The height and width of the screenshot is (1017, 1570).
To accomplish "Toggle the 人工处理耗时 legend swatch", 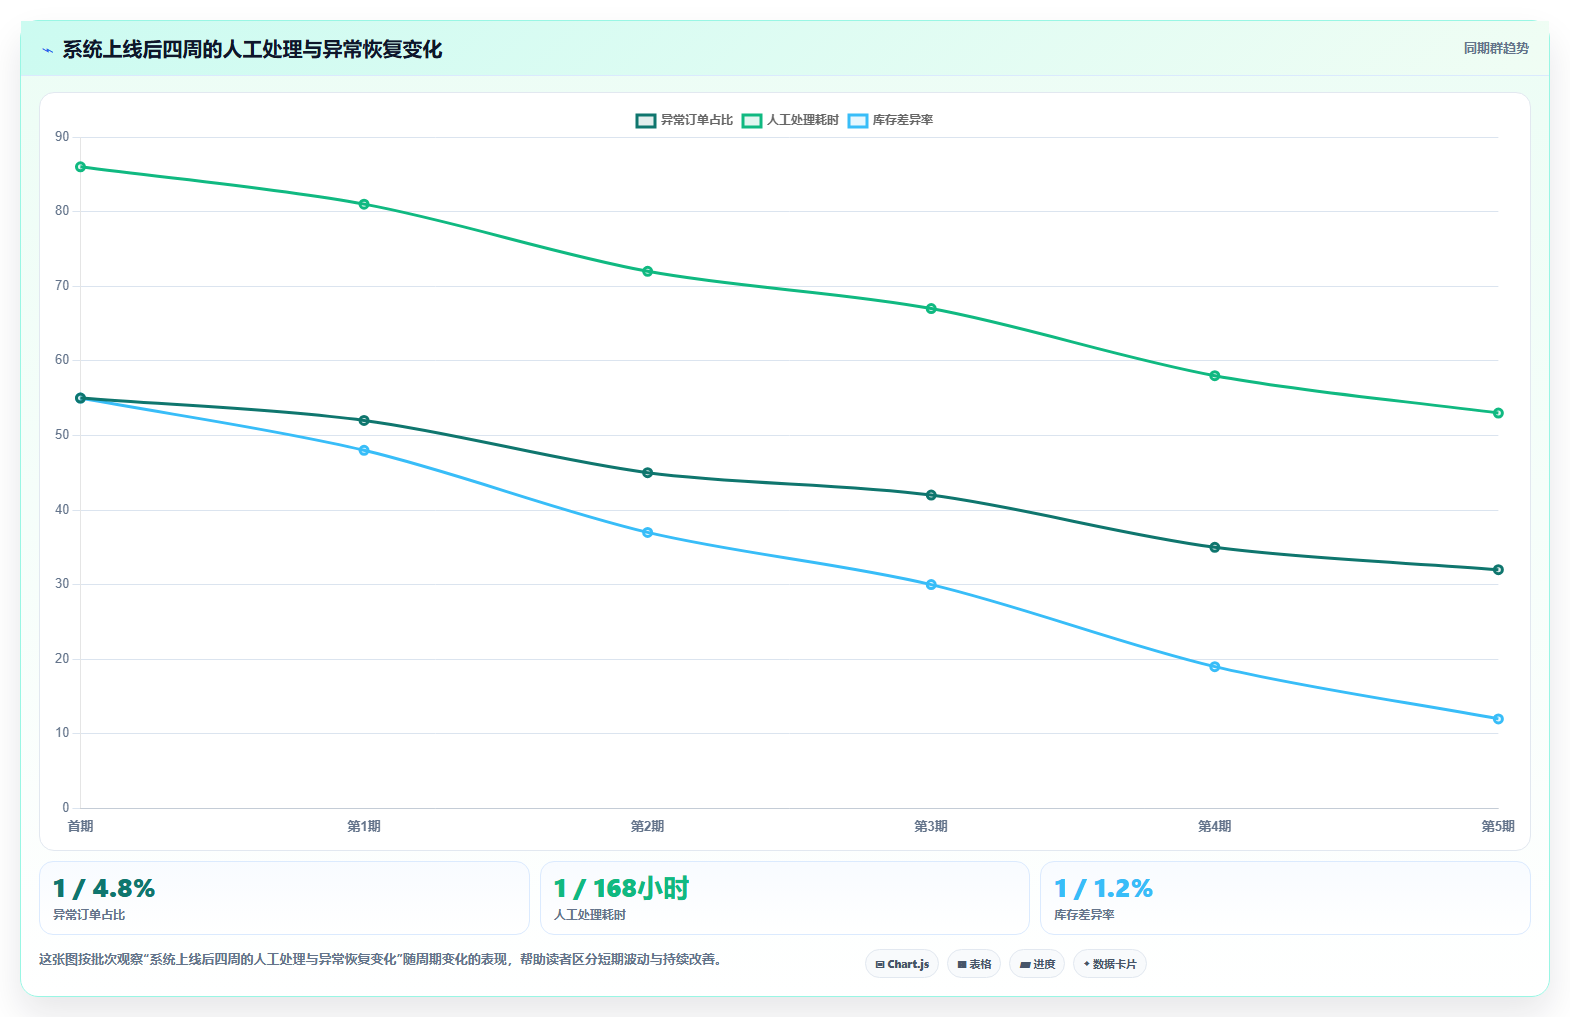I will pos(752,120).
